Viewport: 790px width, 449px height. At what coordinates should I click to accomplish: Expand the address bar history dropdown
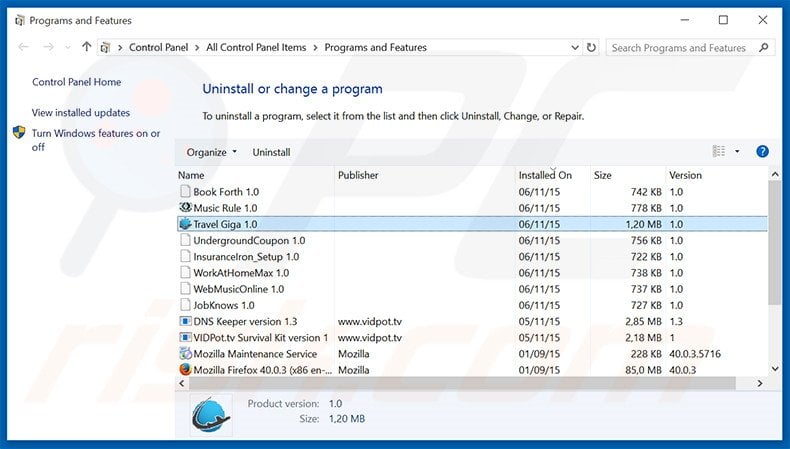574,48
